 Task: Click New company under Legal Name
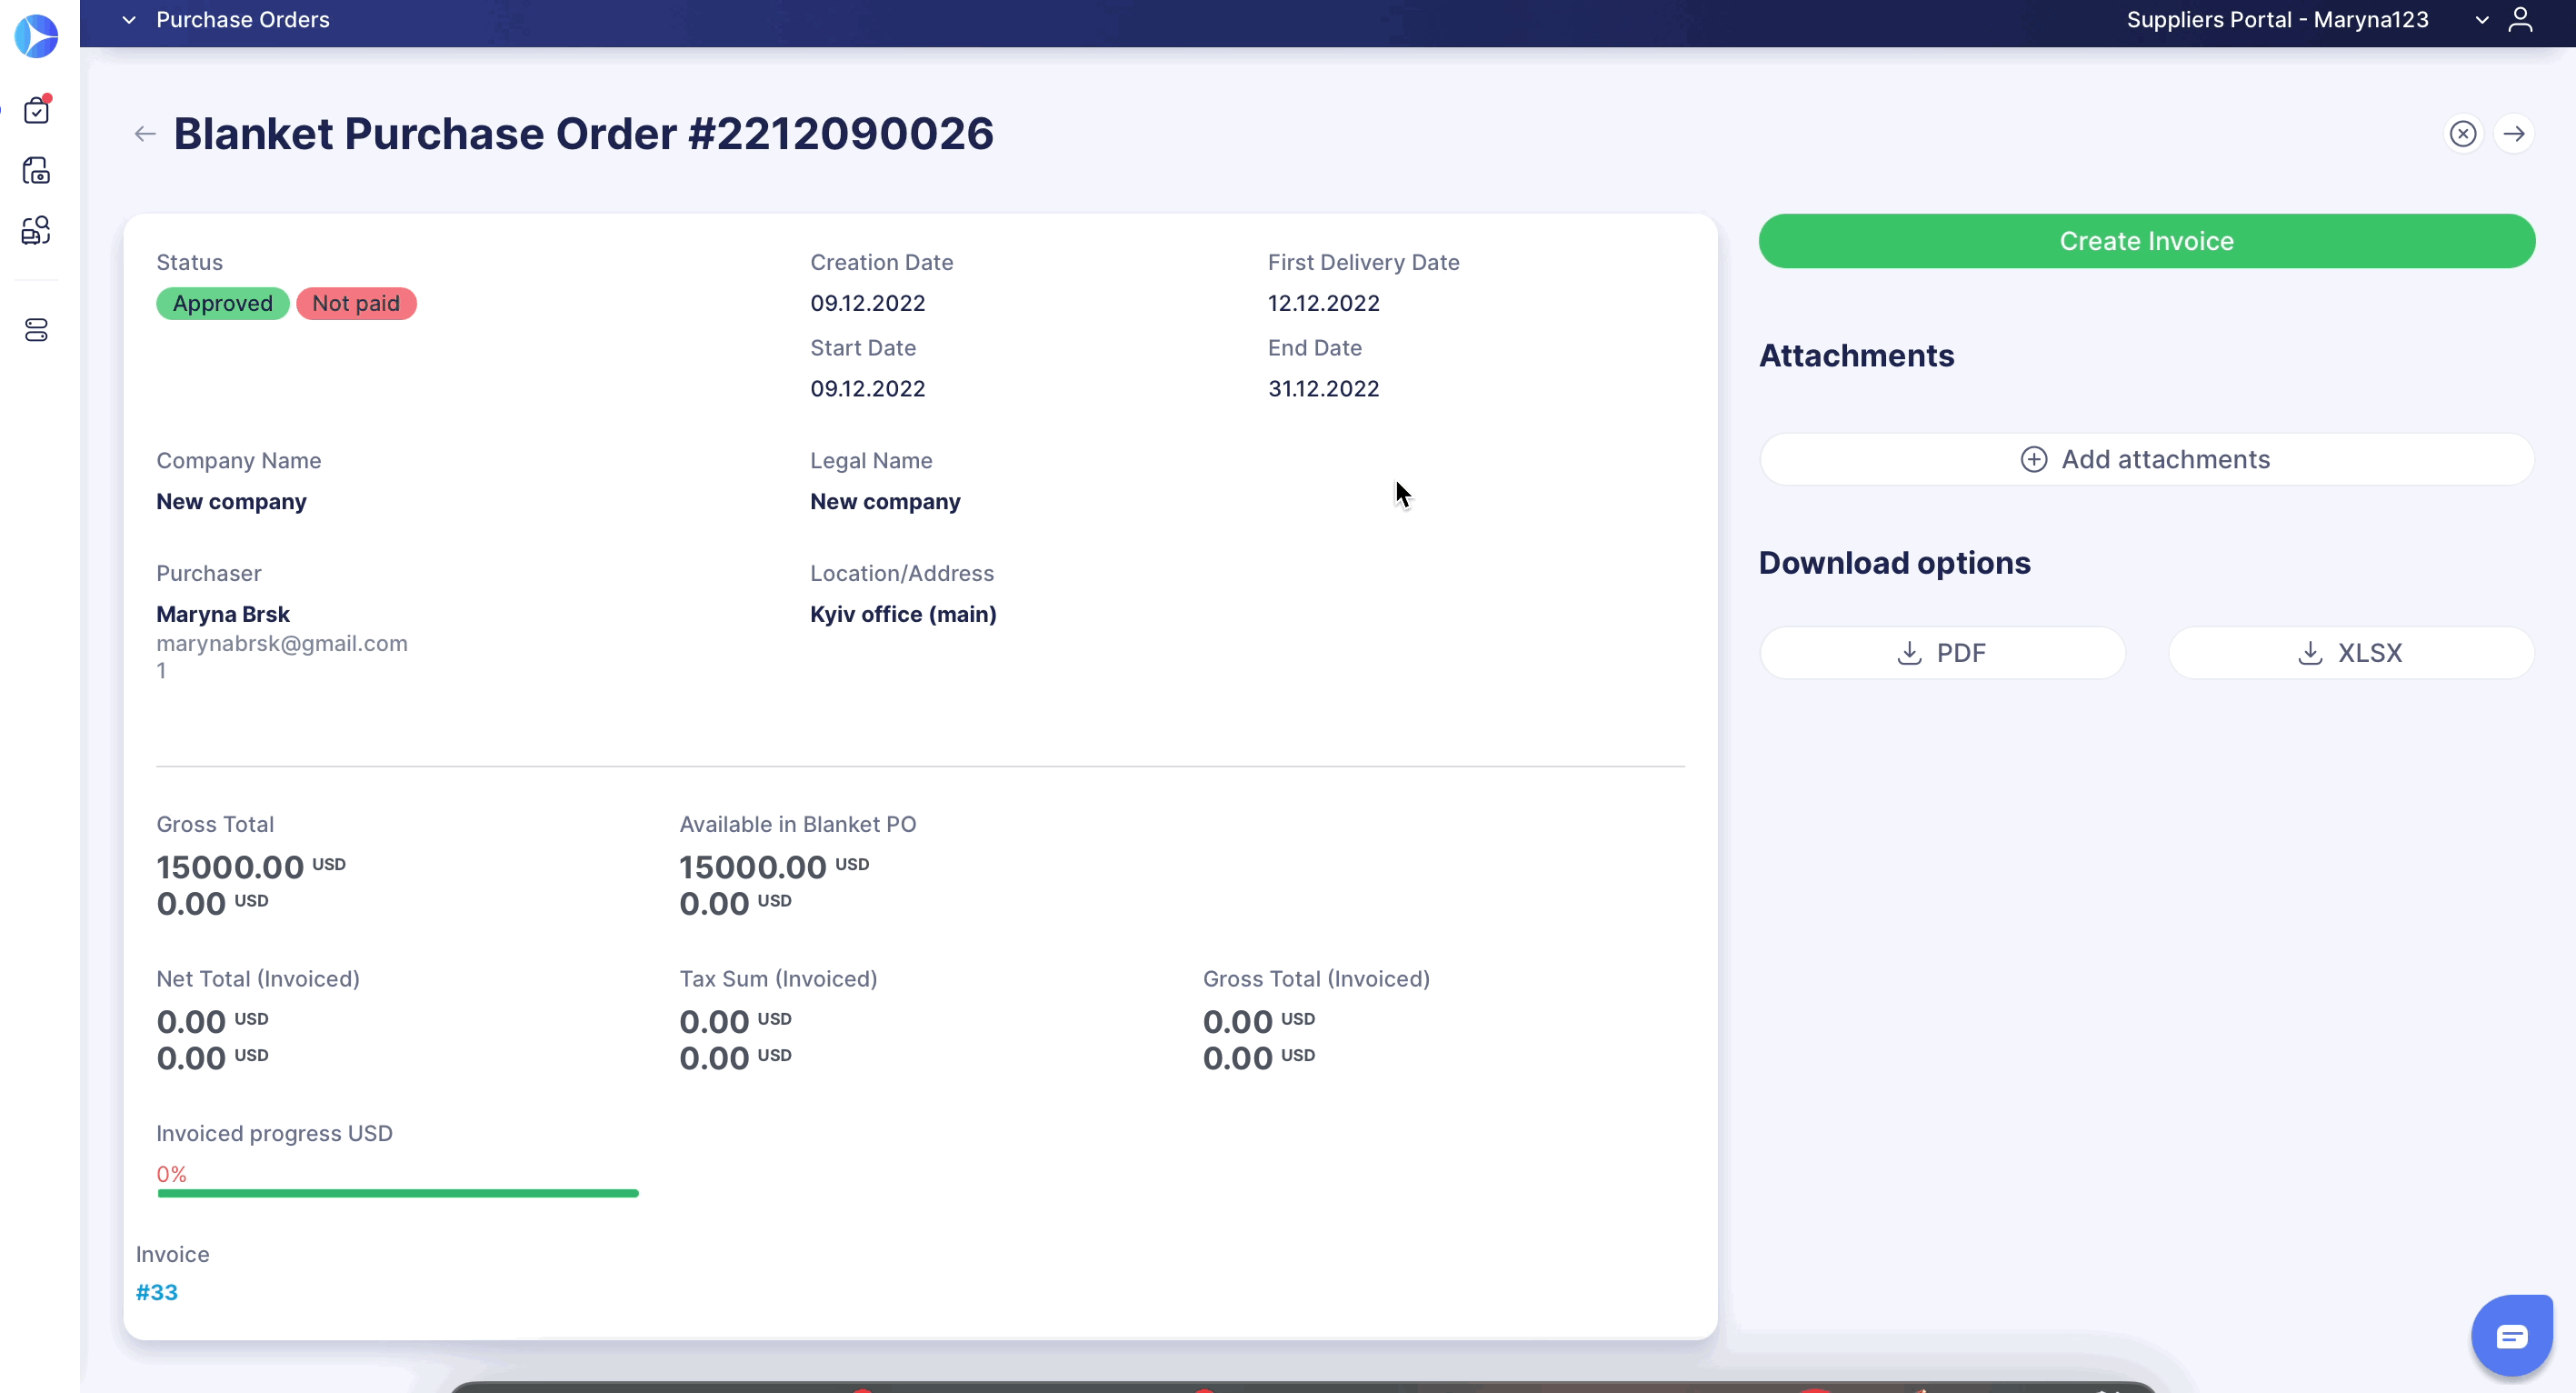pos(885,501)
